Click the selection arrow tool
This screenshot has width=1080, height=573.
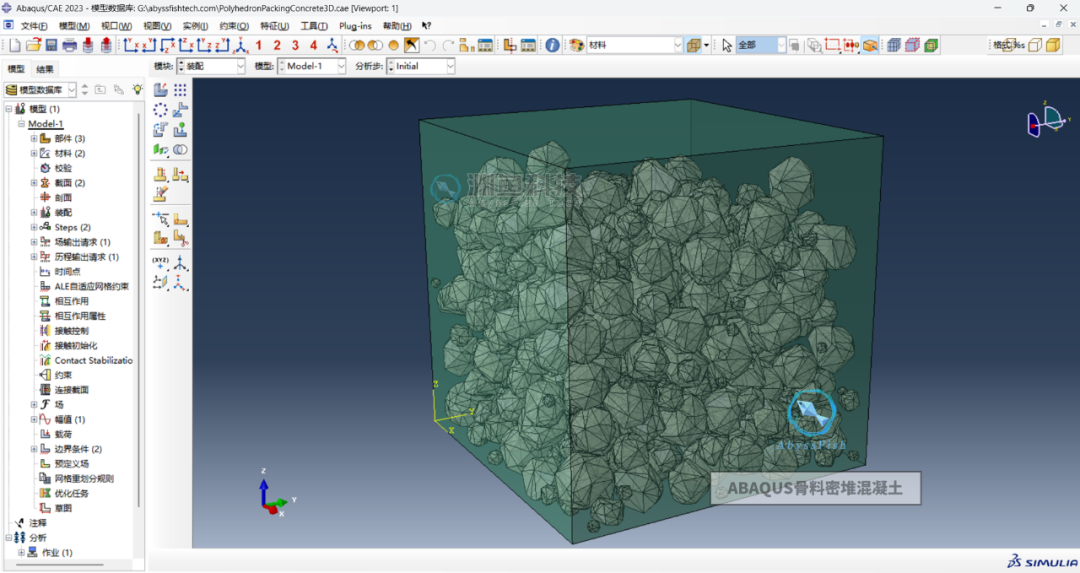727,45
